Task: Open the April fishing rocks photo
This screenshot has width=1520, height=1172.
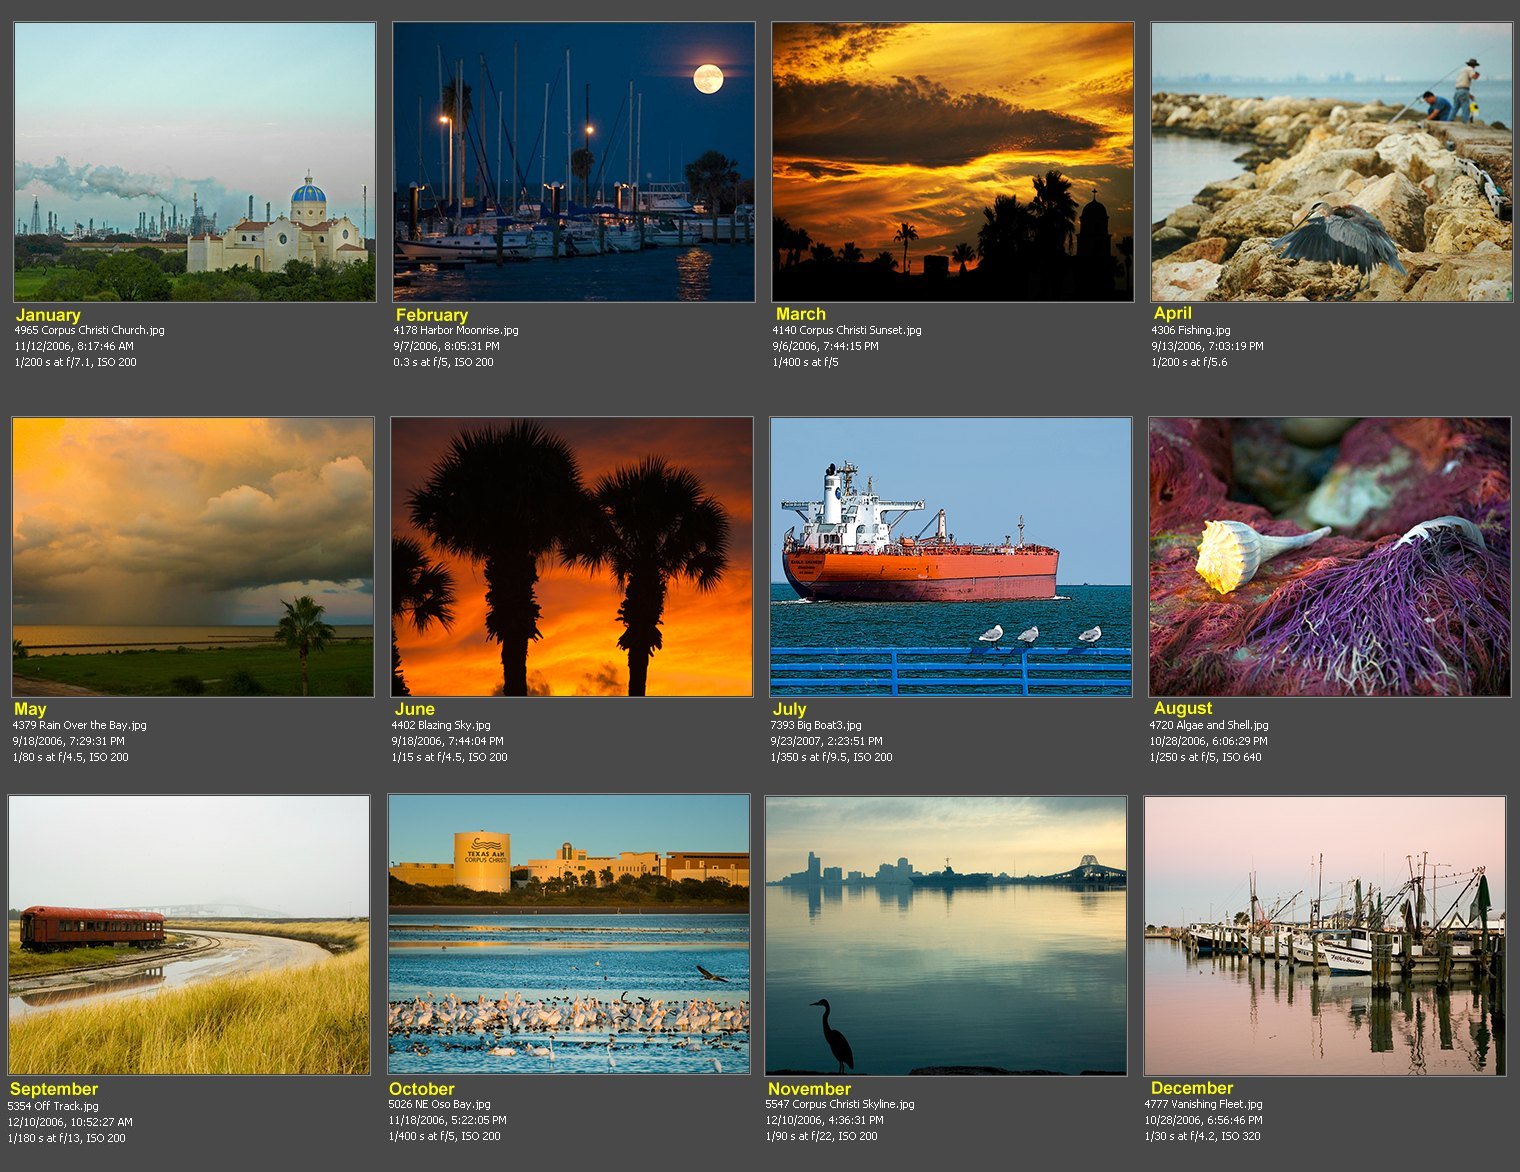Action: coord(1331,162)
